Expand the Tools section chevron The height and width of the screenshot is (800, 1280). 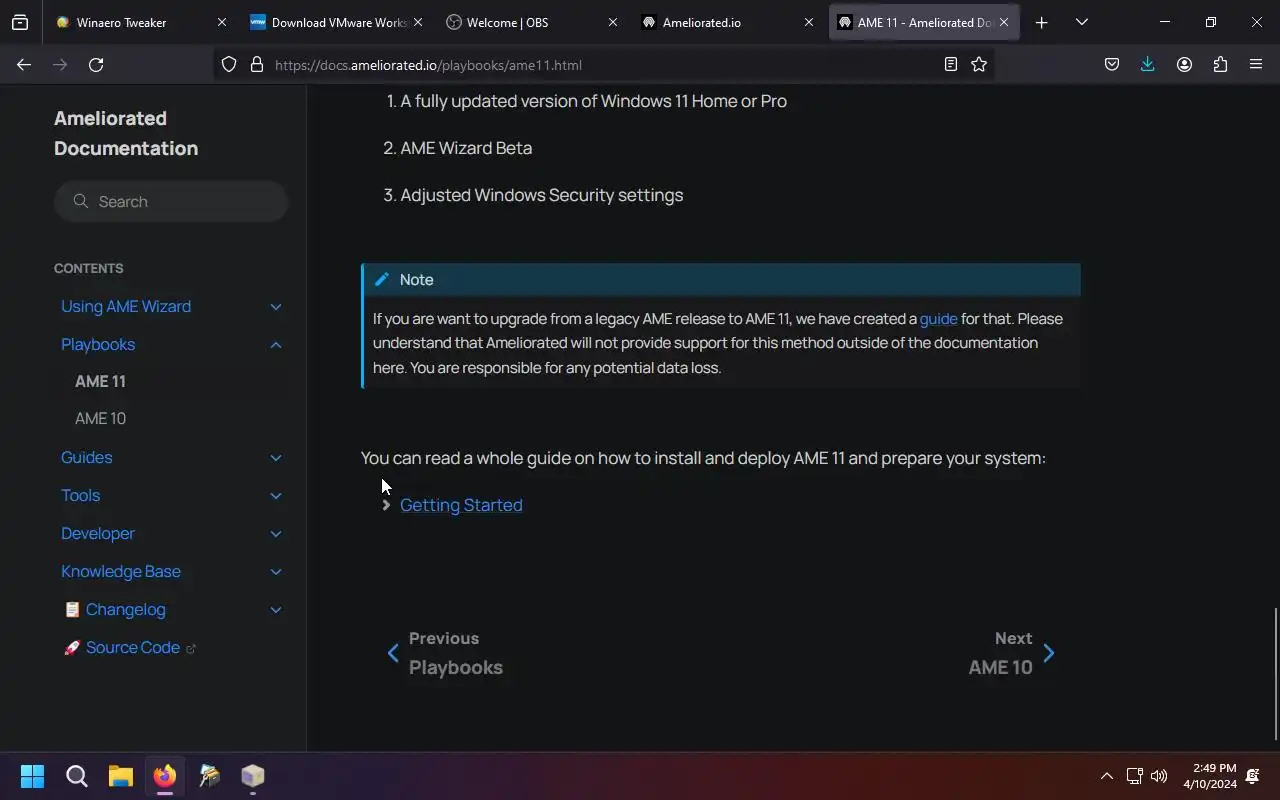276,496
